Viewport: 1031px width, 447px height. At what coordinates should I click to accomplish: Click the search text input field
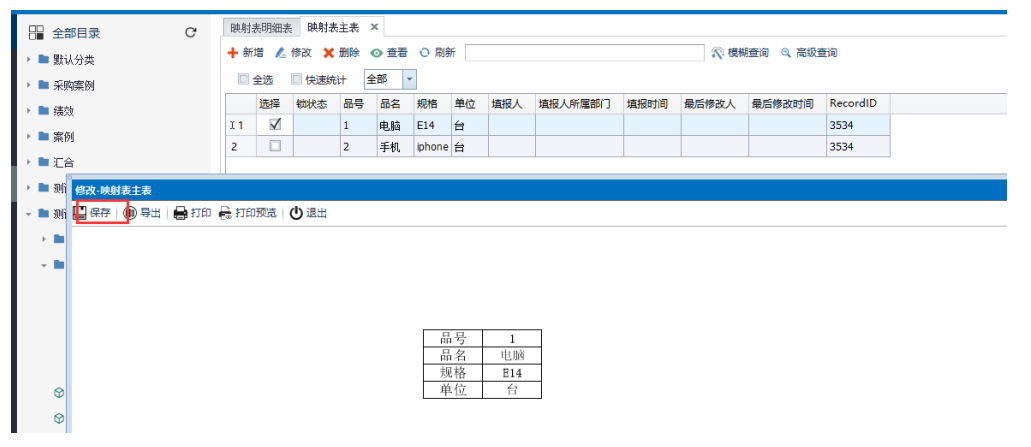pos(583,53)
